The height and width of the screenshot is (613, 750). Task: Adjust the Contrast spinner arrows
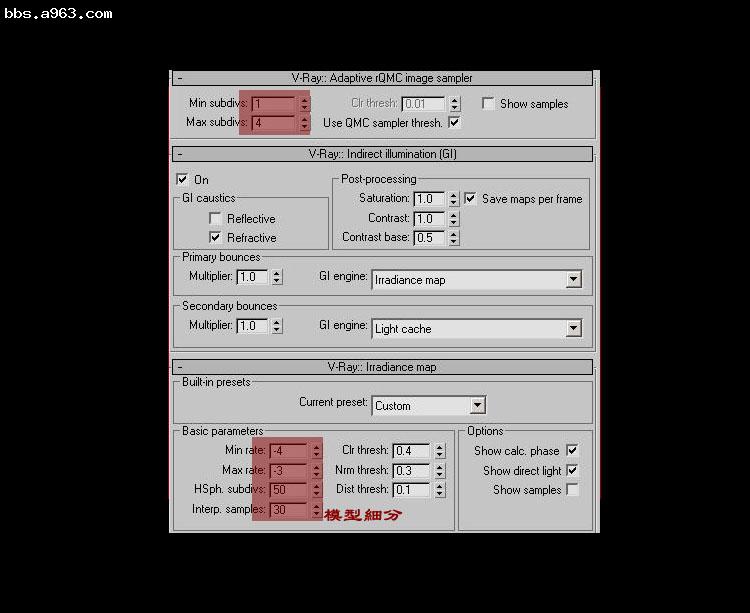453,219
